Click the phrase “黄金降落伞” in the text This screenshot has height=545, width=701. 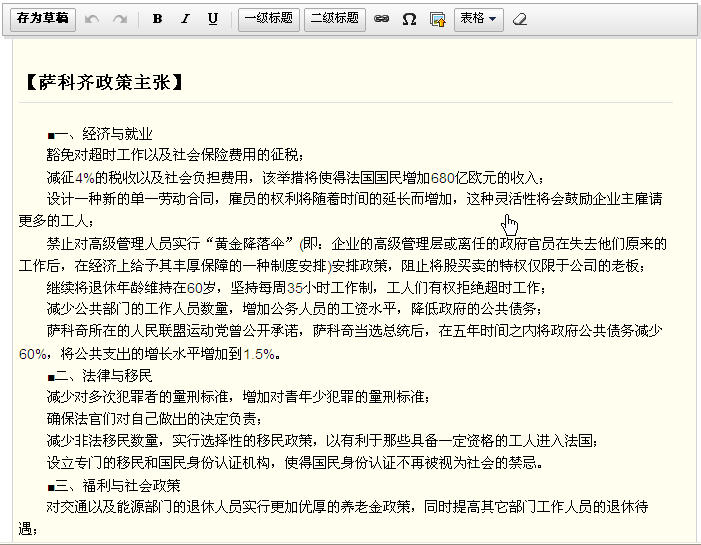(x=249, y=244)
